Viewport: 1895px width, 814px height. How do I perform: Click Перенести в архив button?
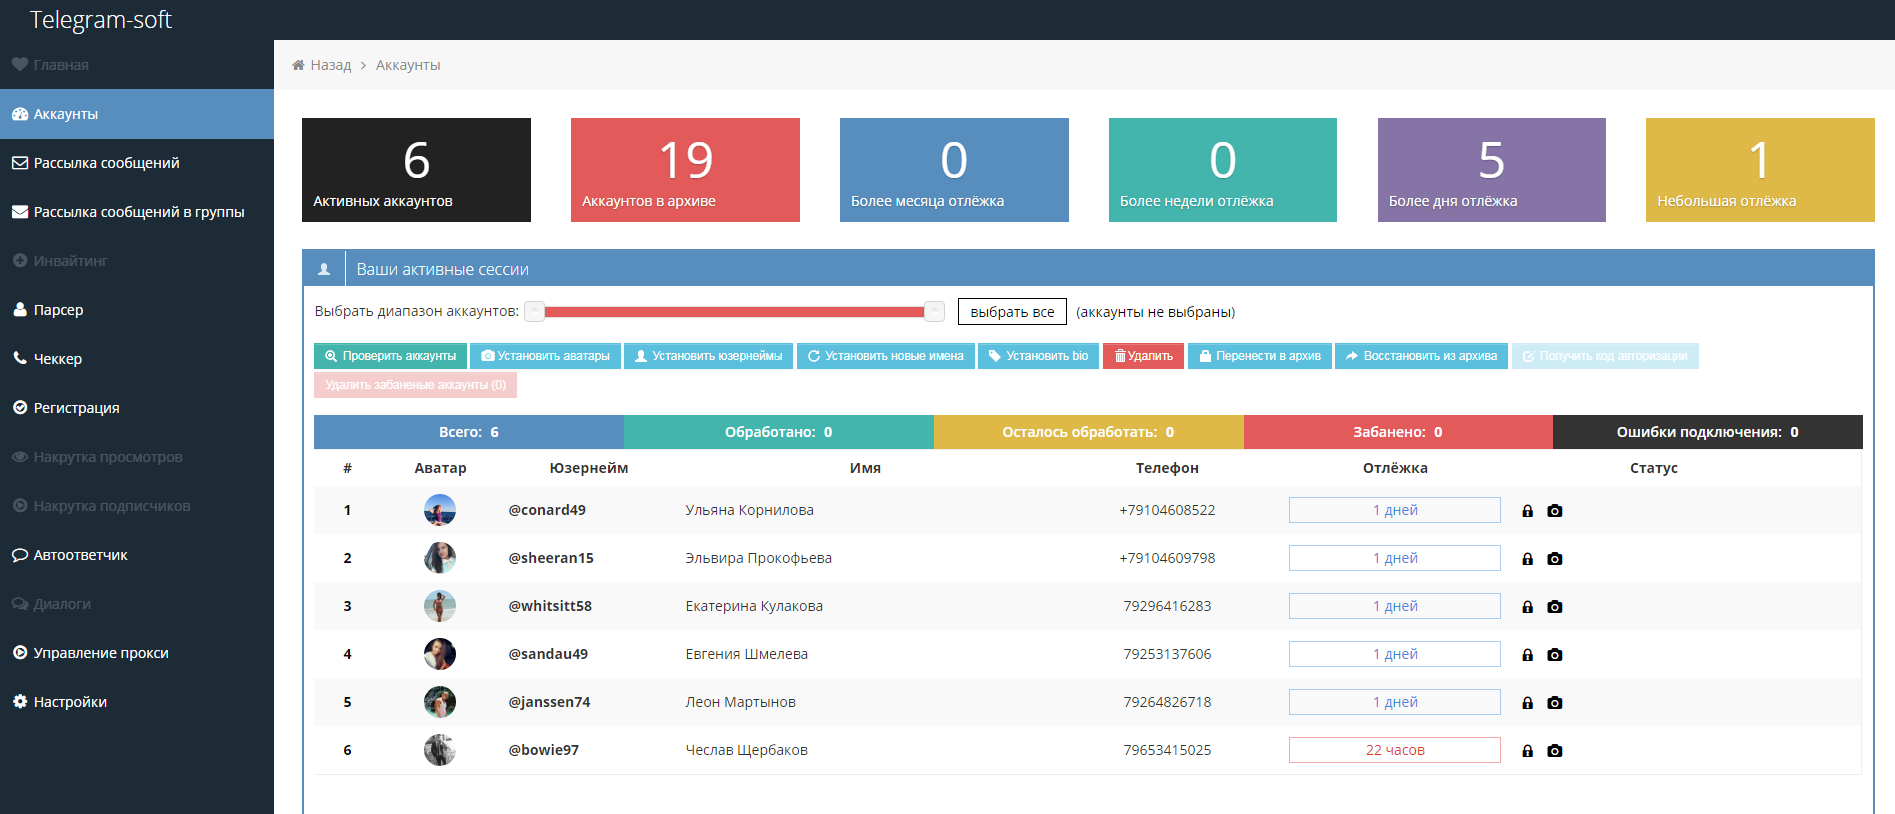click(x=1259, y=356)
